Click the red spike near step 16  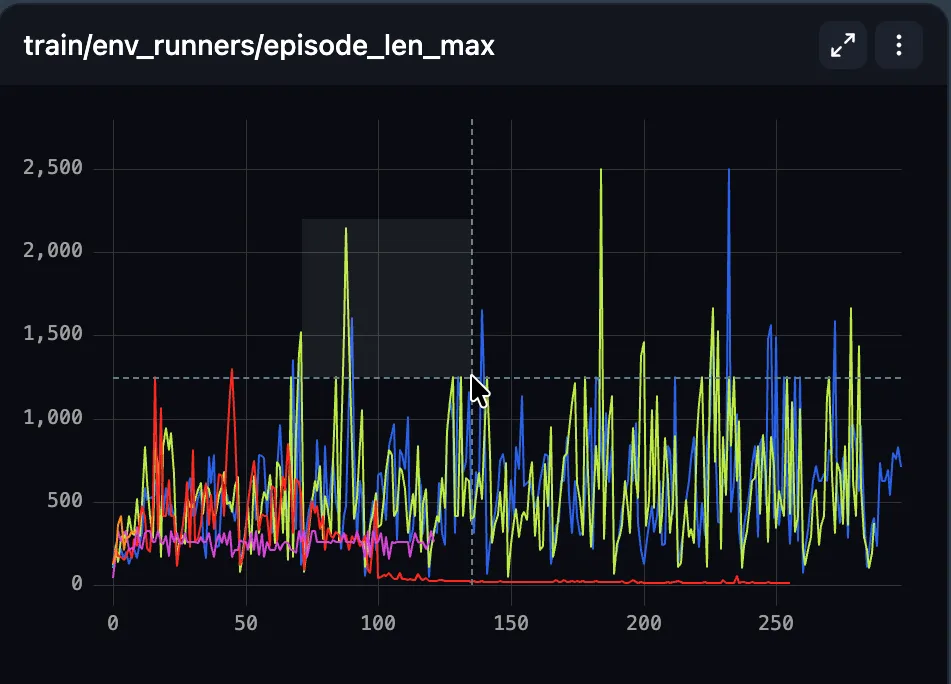155,379
